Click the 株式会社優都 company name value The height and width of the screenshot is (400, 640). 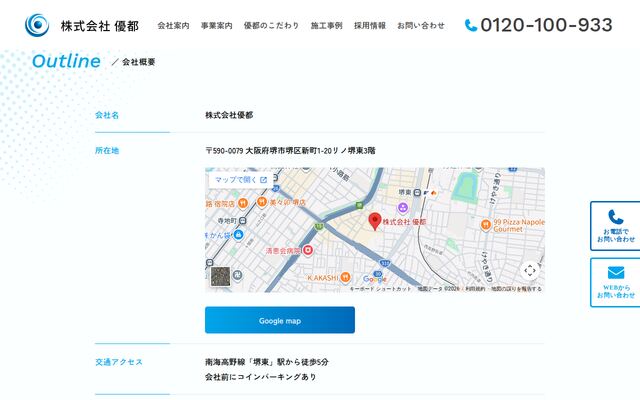click(229, 115)
